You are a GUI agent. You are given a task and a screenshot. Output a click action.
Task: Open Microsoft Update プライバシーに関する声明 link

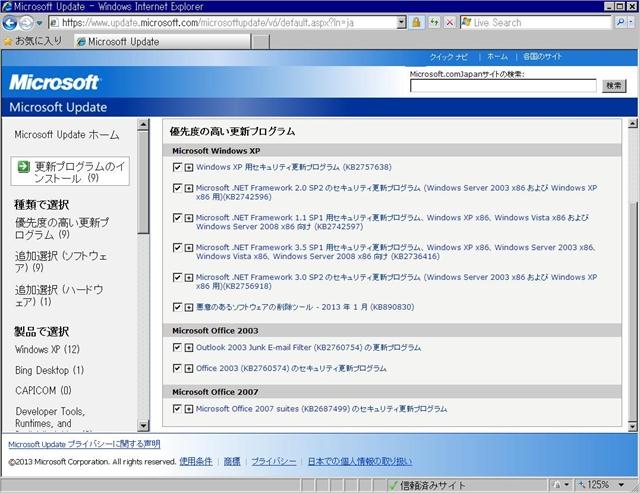[84, 444]
